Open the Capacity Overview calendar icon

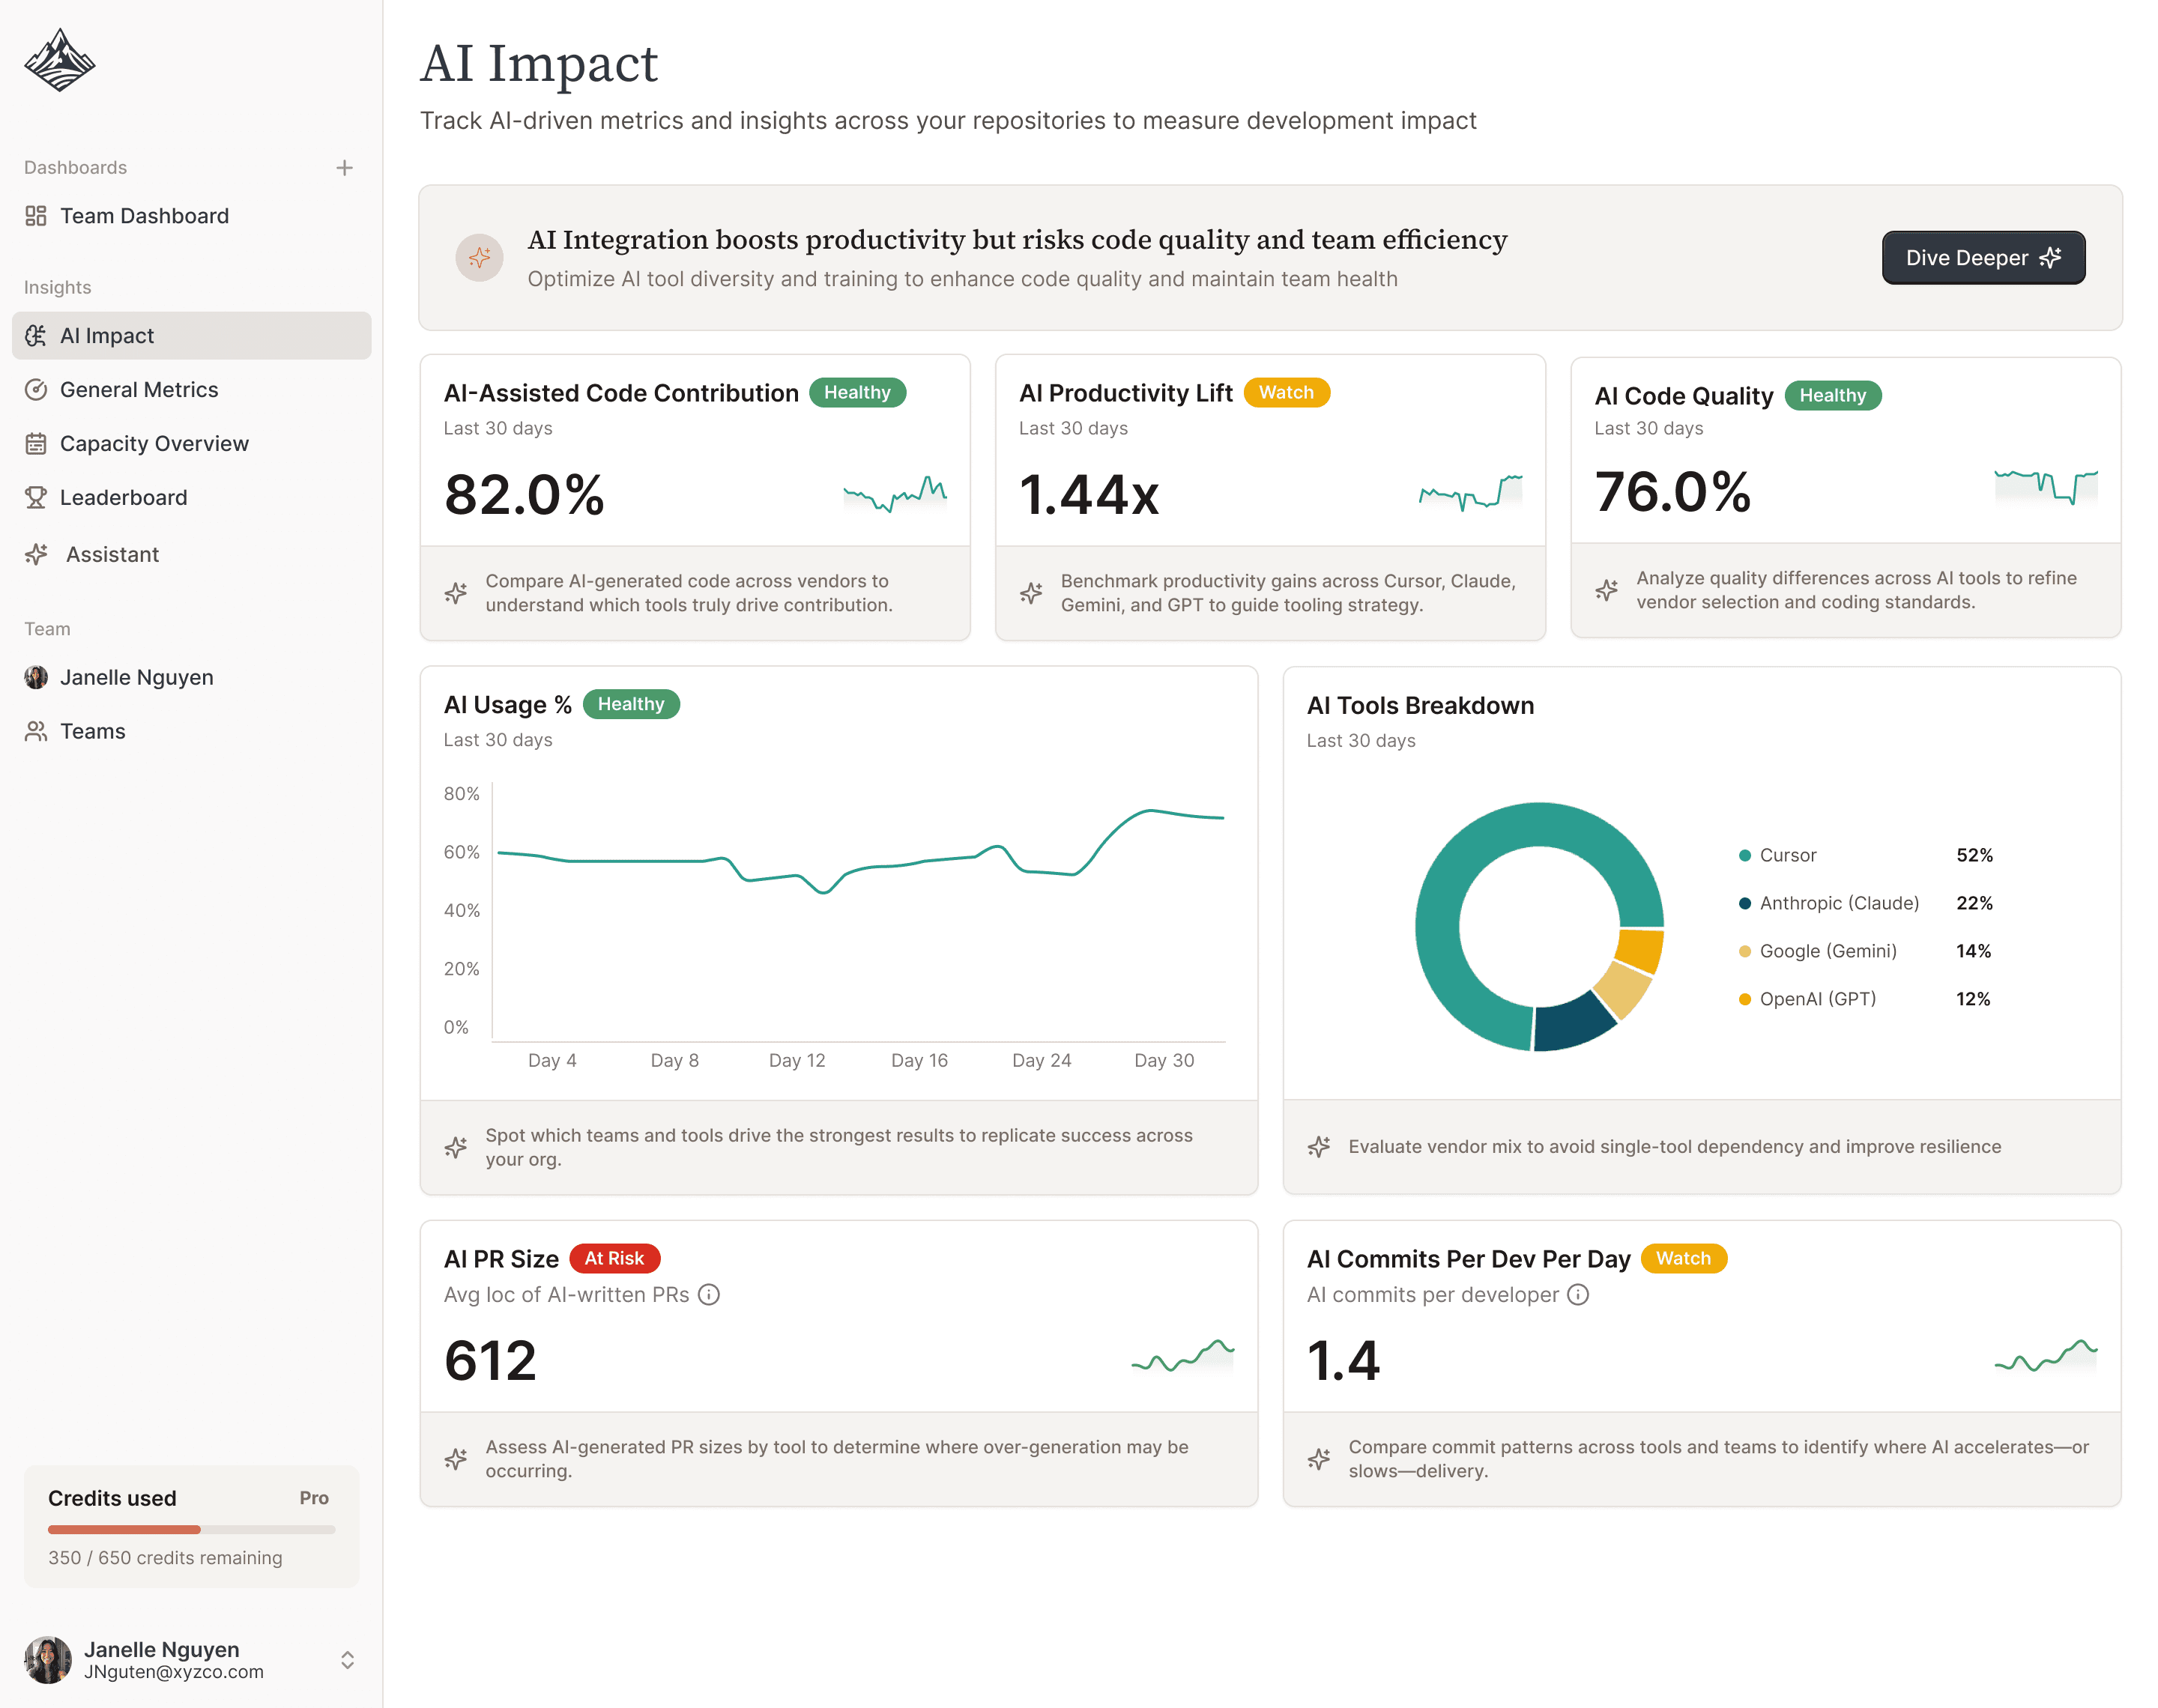36,443
